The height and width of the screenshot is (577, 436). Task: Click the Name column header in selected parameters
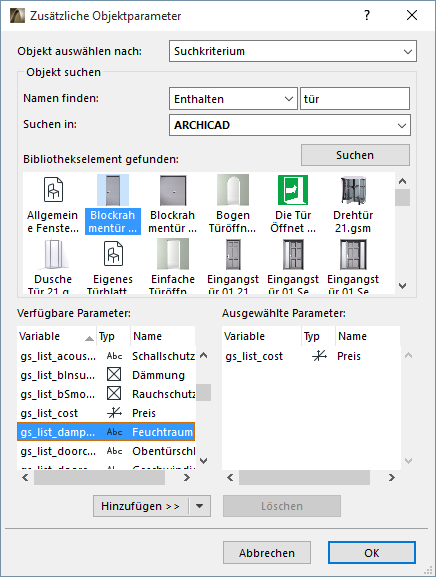tap(368, 336)
